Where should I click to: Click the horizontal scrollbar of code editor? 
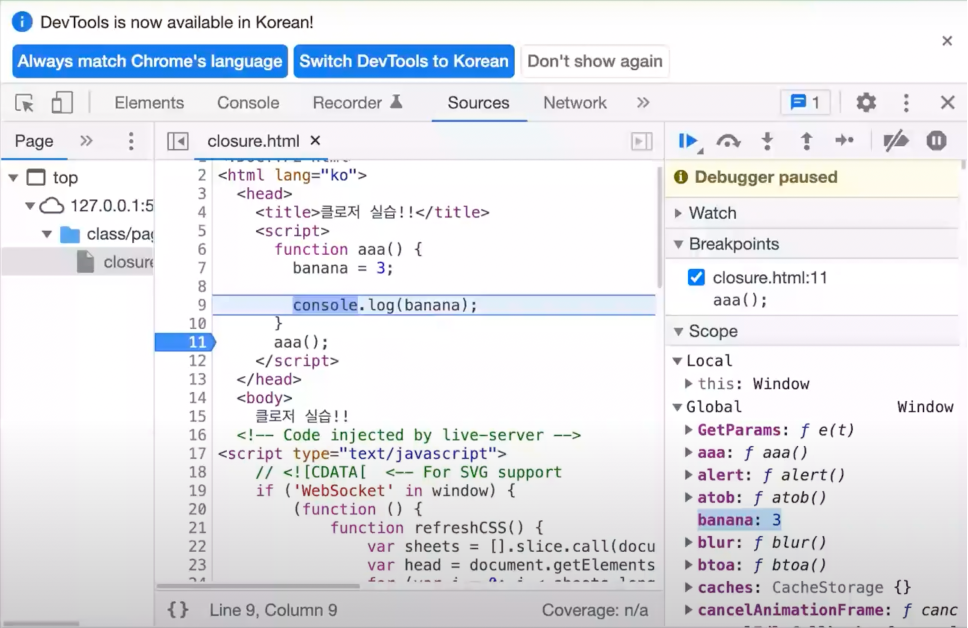pos(258,586)
